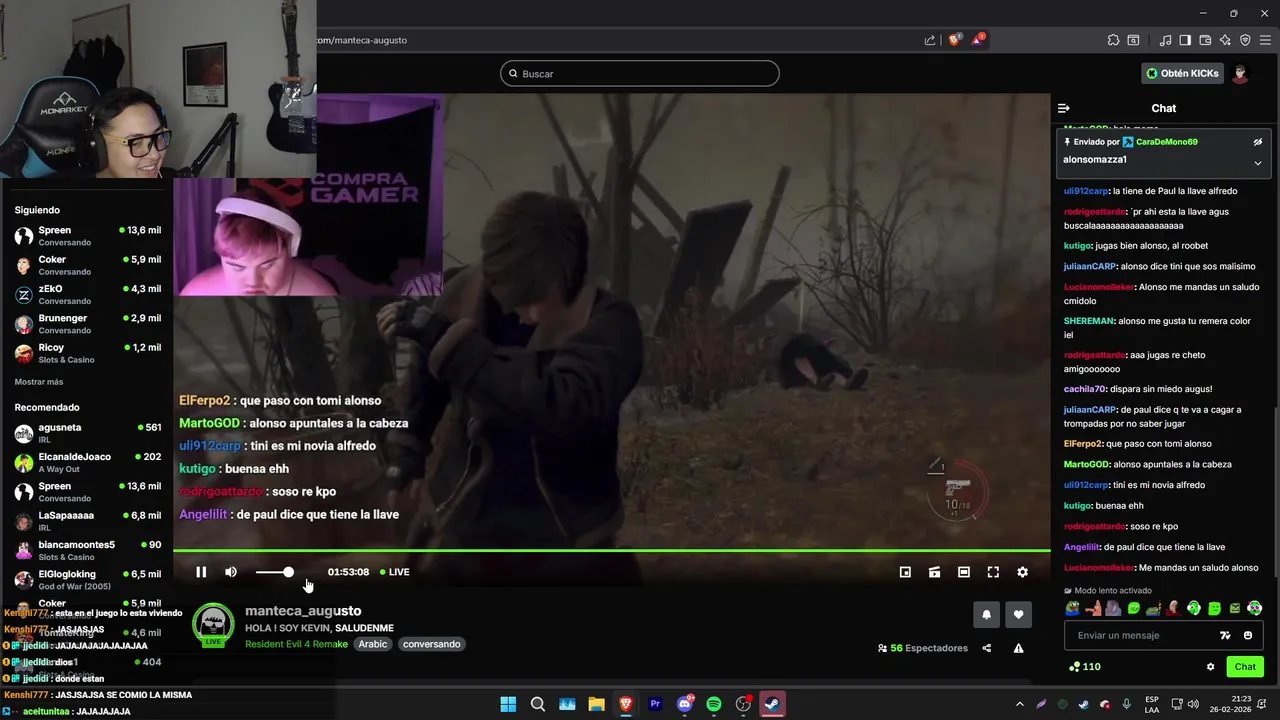Toggle theater mode in the player
This screenshot has width=1280, height=720.
point(963,572)
